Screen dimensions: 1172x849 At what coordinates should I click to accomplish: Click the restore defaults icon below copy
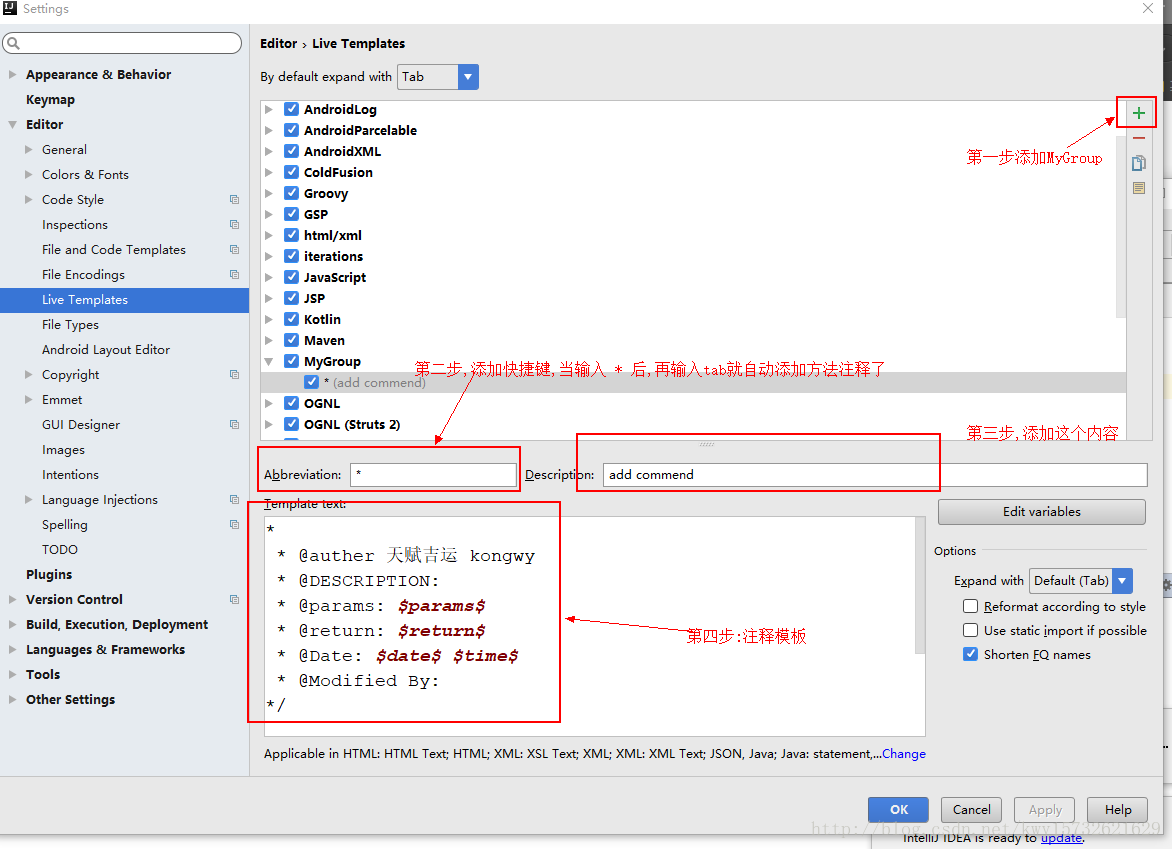tap(1138, 188)
